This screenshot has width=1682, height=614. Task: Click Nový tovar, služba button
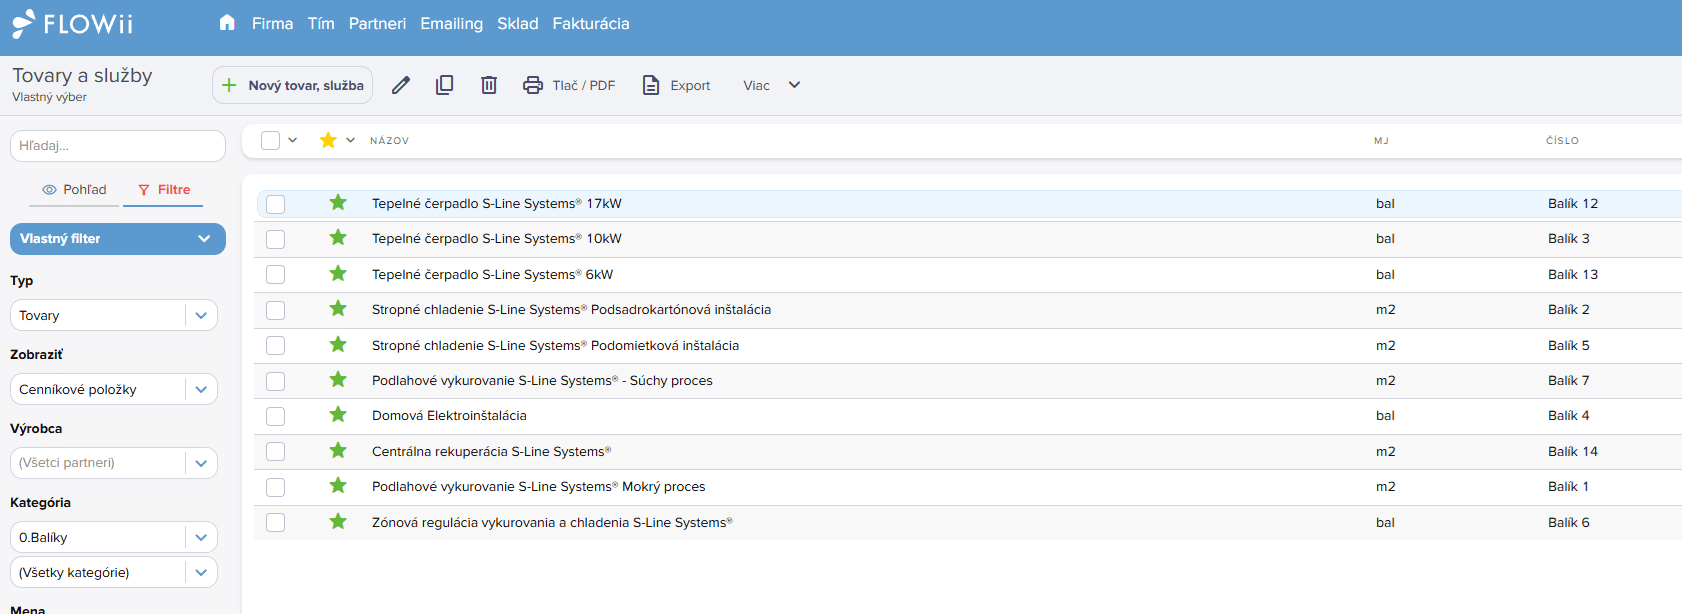[292, 85]
